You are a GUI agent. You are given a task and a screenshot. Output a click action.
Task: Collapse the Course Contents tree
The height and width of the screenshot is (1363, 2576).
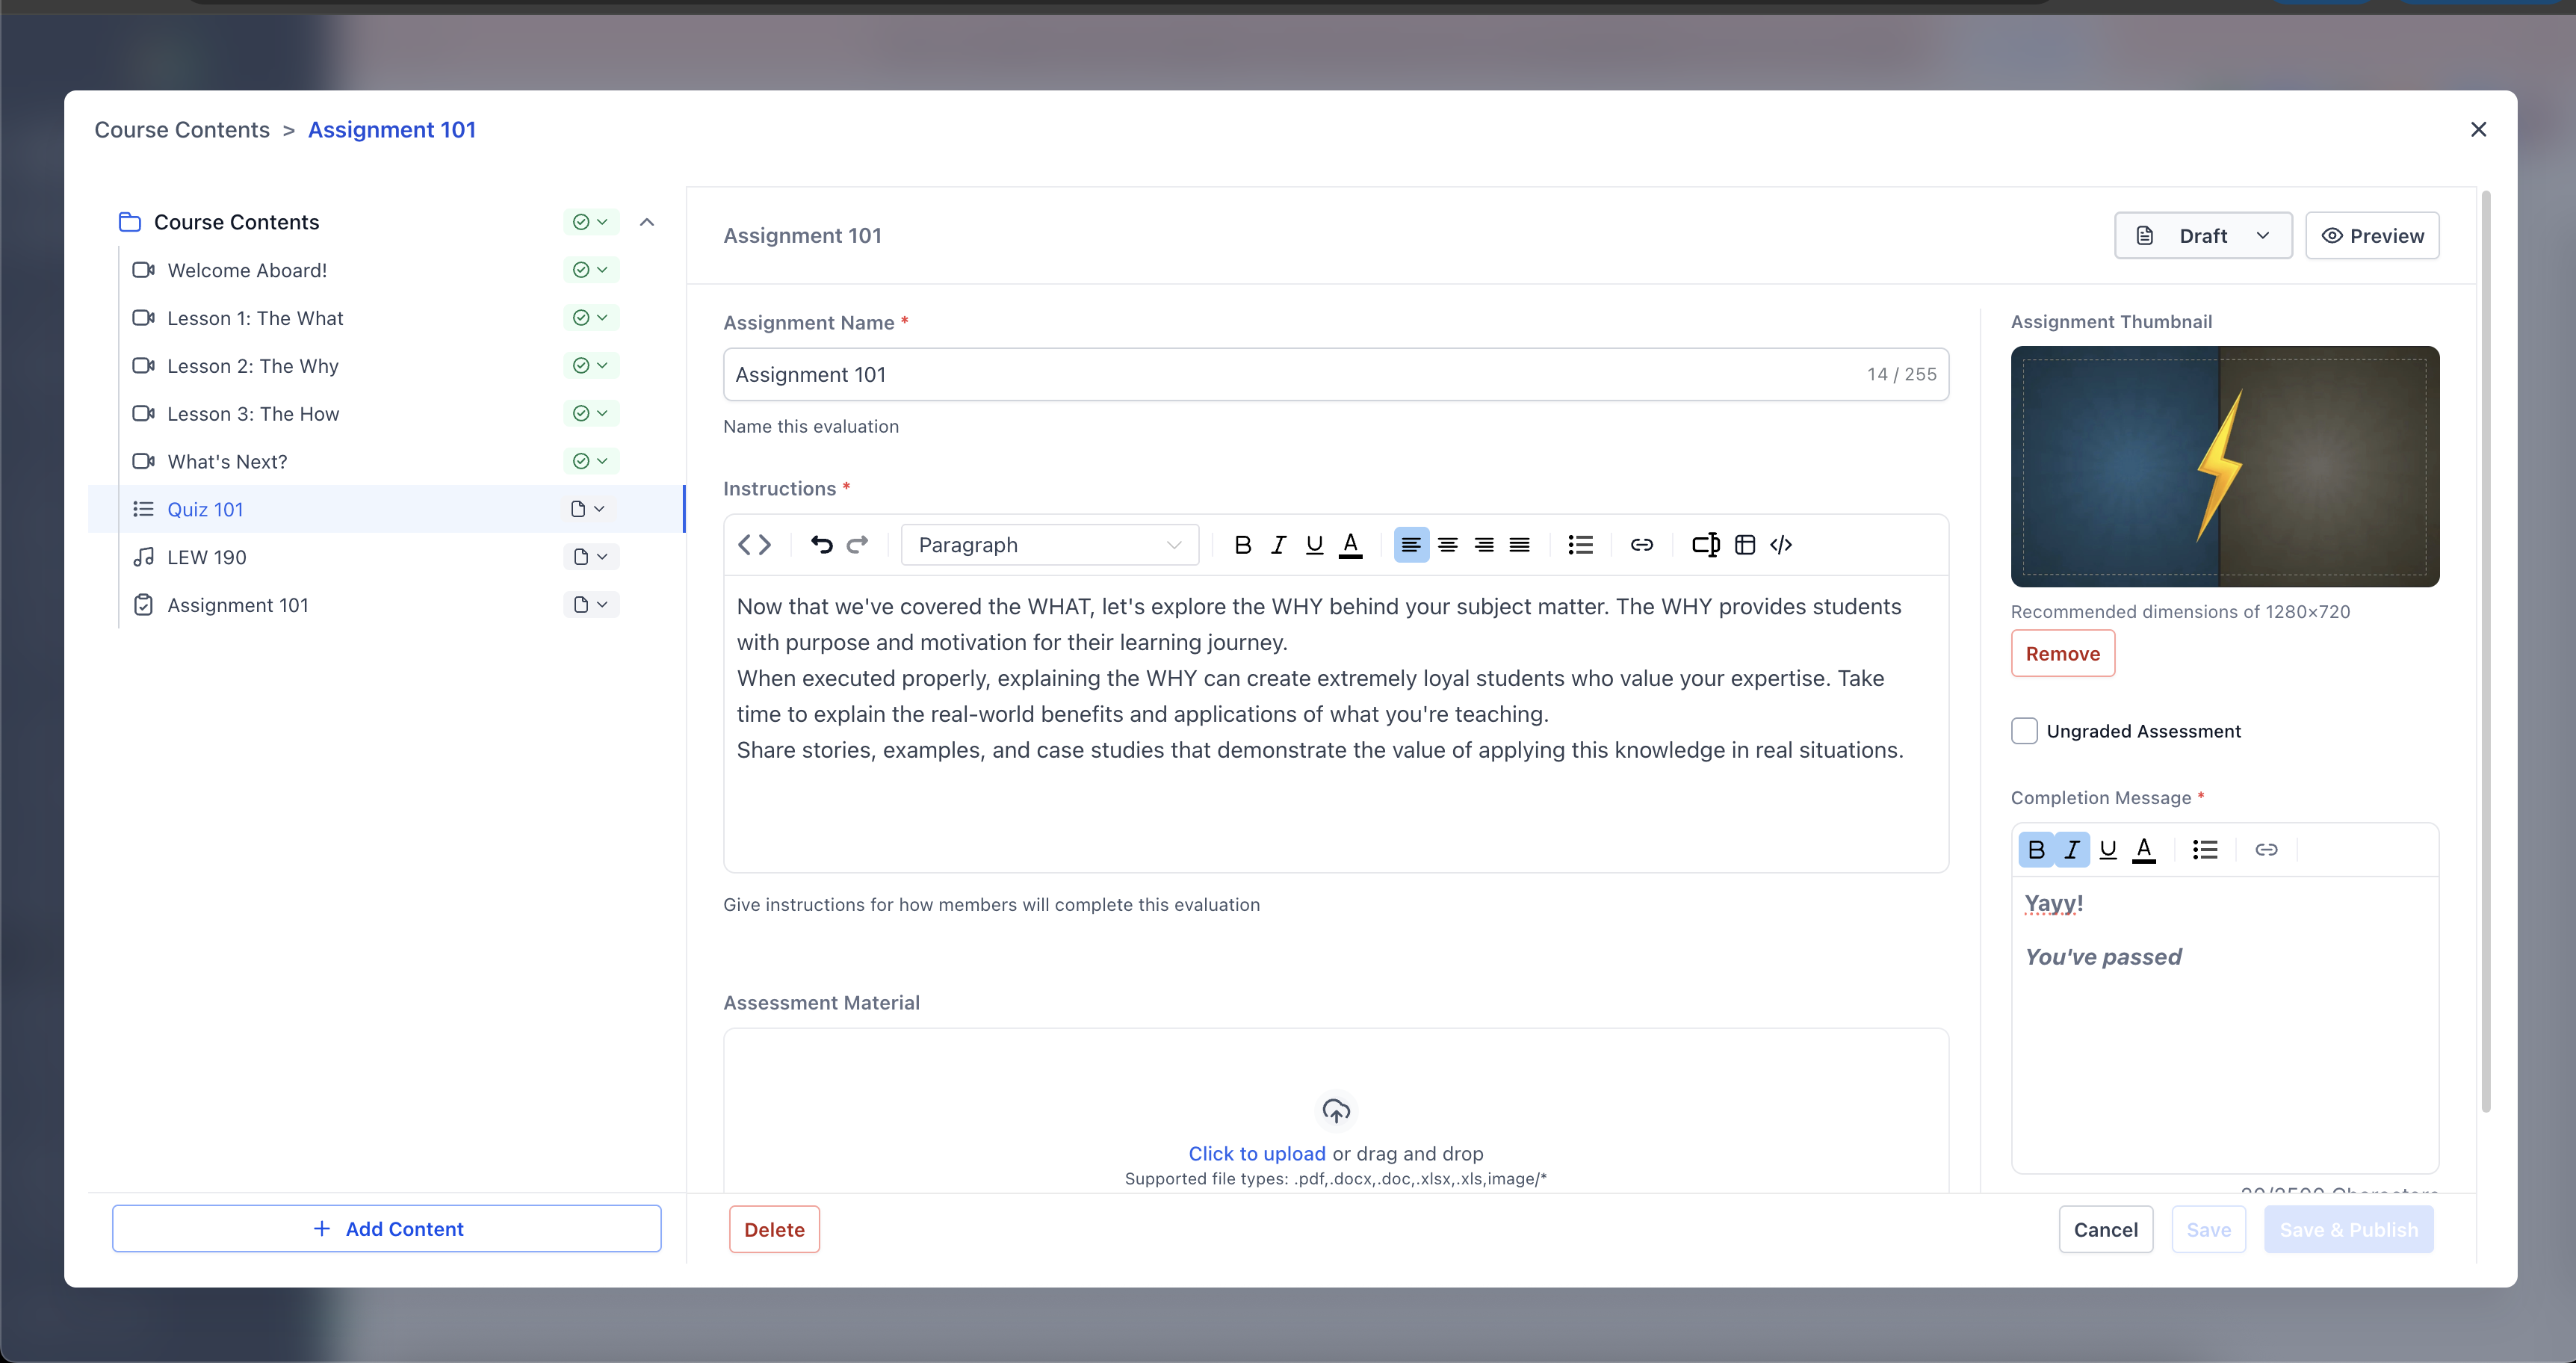(646, 222)
